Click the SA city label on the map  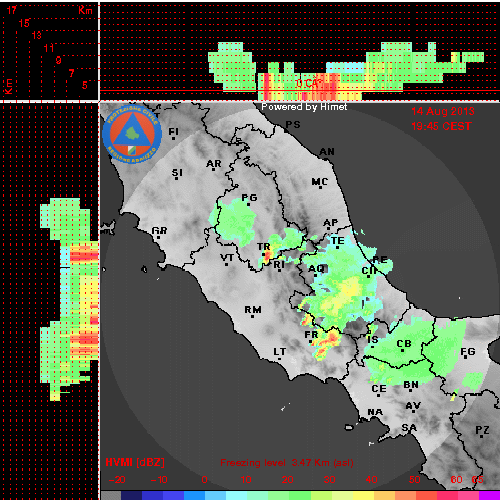click(409, 427)
